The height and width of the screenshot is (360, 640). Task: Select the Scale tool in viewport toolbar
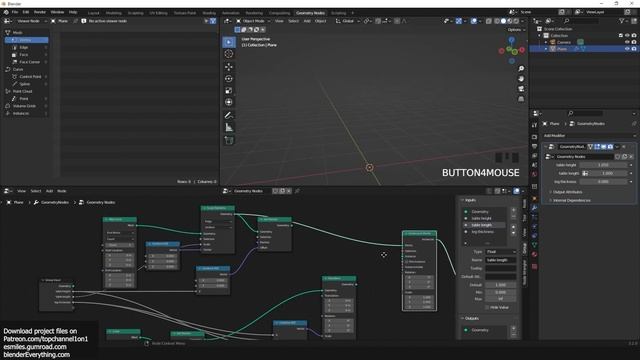(229, 90)
